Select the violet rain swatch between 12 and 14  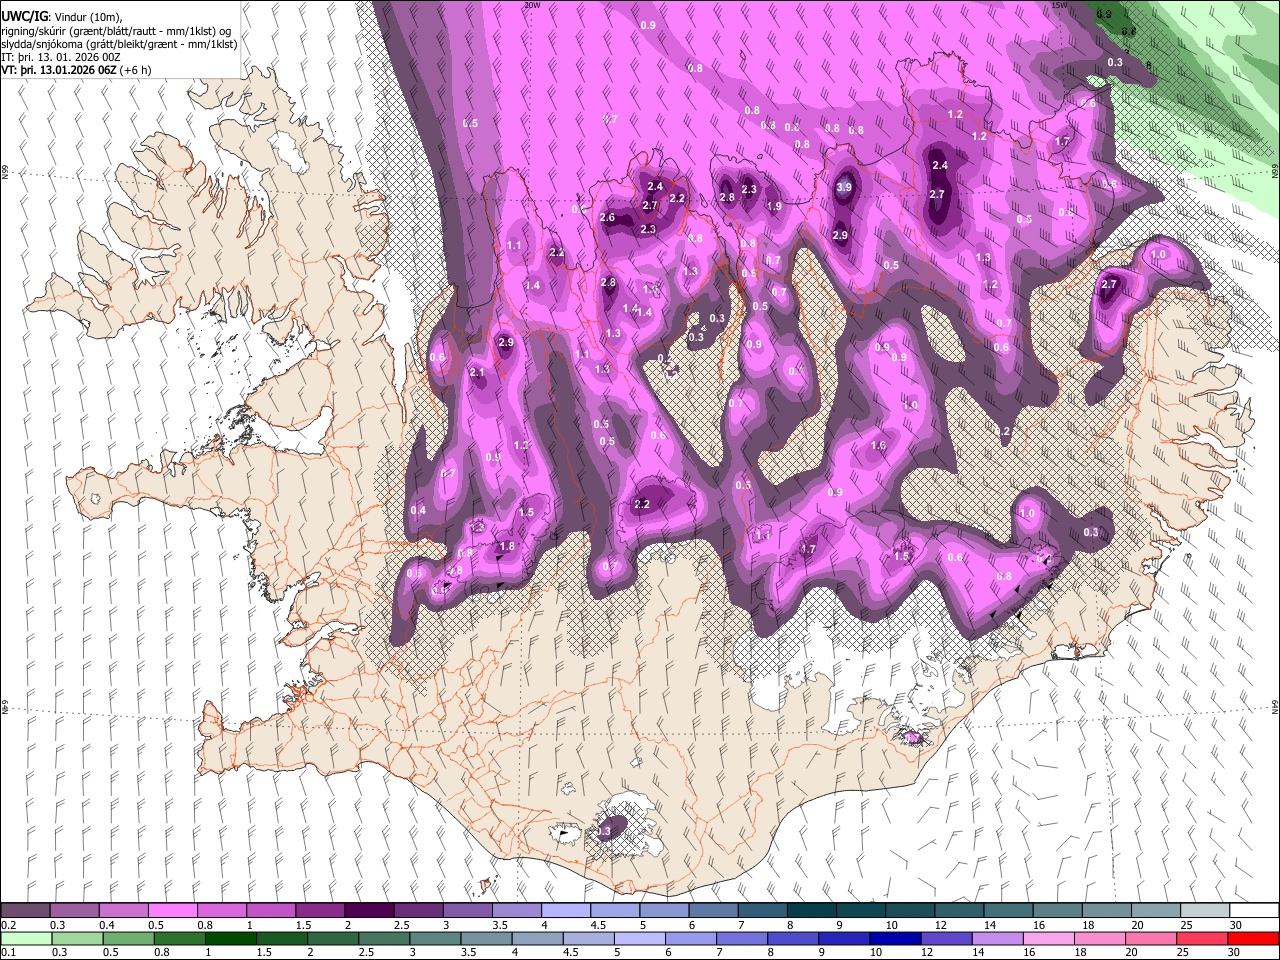point(945,938)
